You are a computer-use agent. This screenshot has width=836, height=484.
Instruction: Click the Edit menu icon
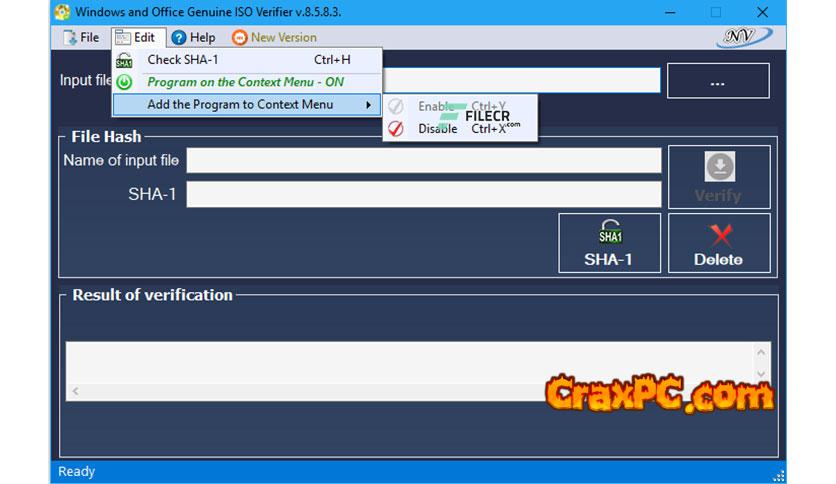tap(123, 37)
